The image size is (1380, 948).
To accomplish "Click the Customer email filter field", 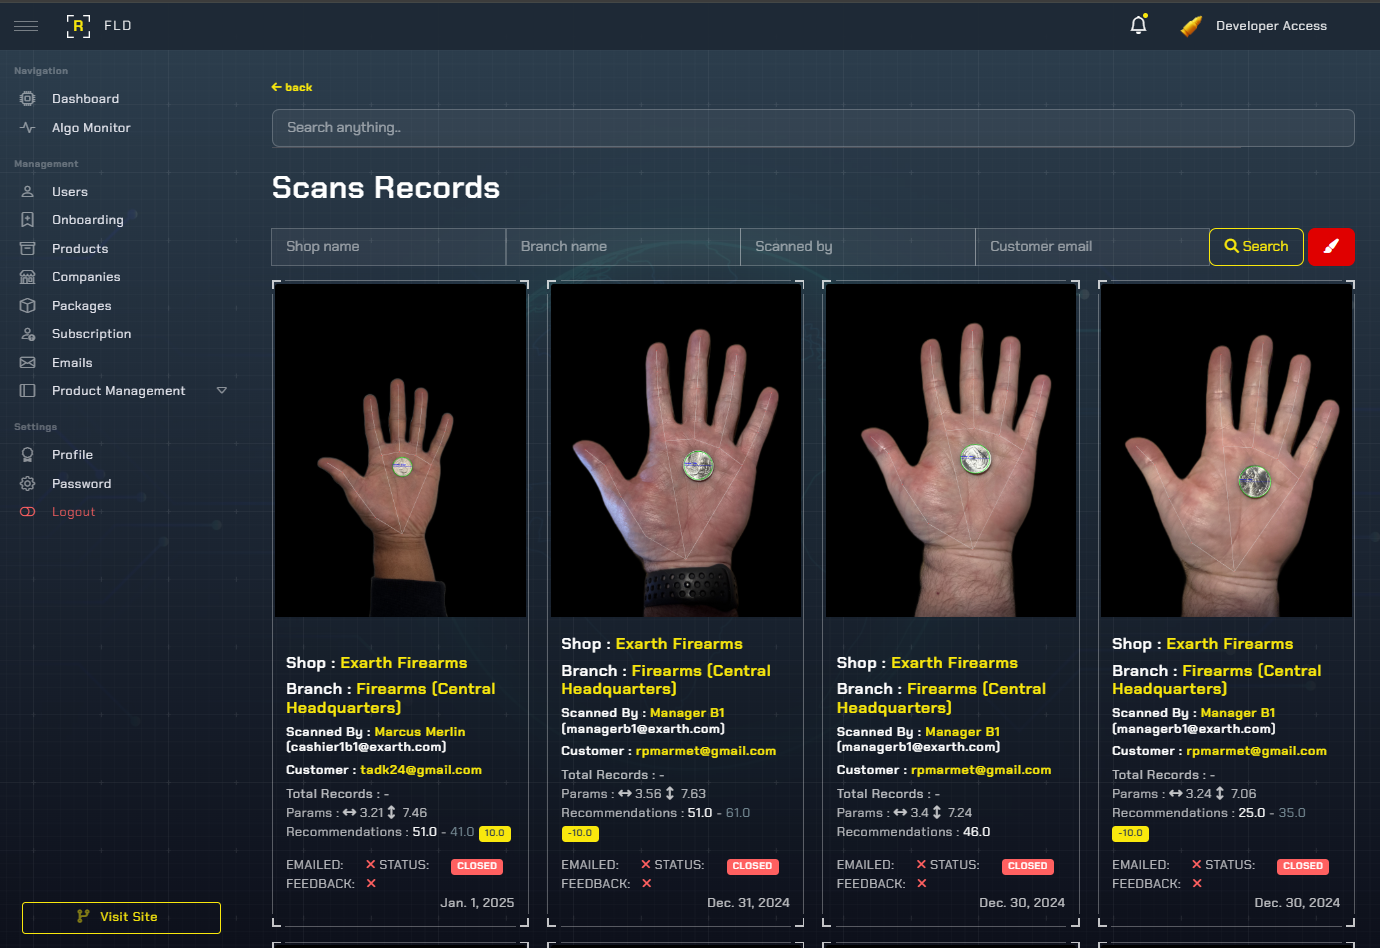I will [x=1092, y=246].
